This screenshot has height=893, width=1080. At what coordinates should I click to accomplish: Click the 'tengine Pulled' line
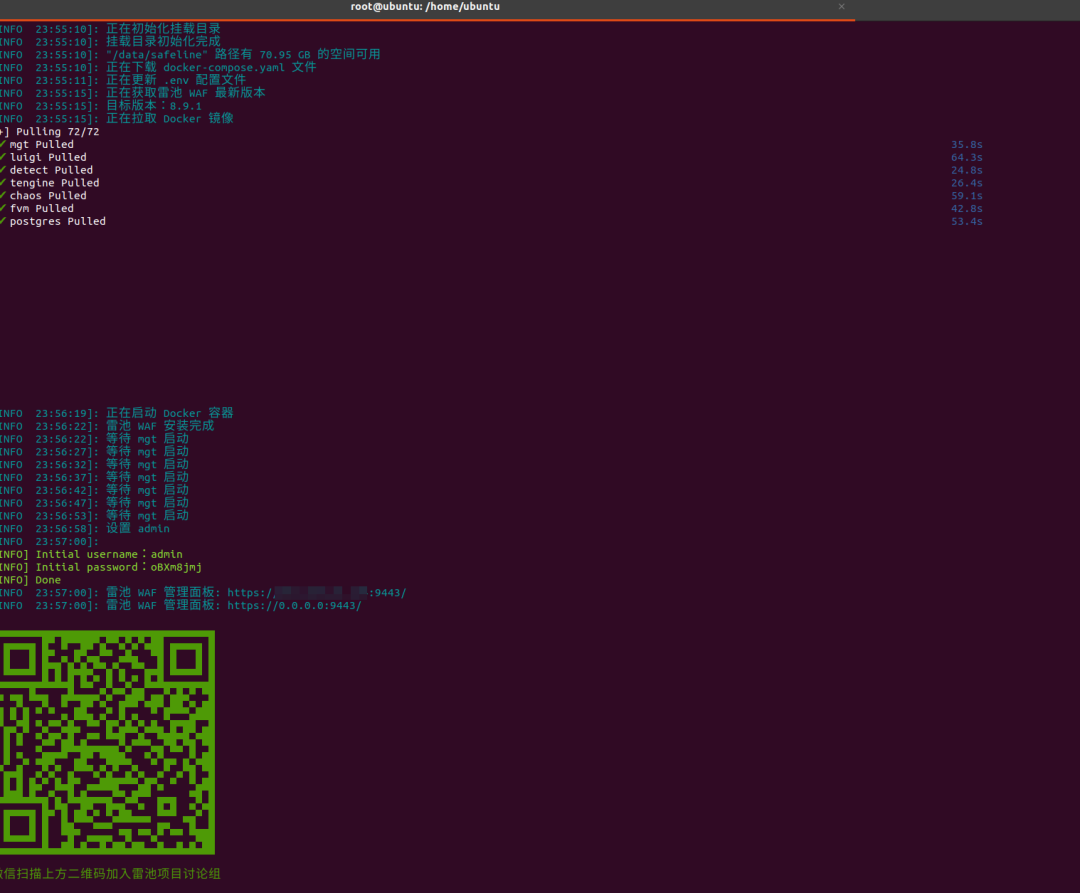(50, 183)
